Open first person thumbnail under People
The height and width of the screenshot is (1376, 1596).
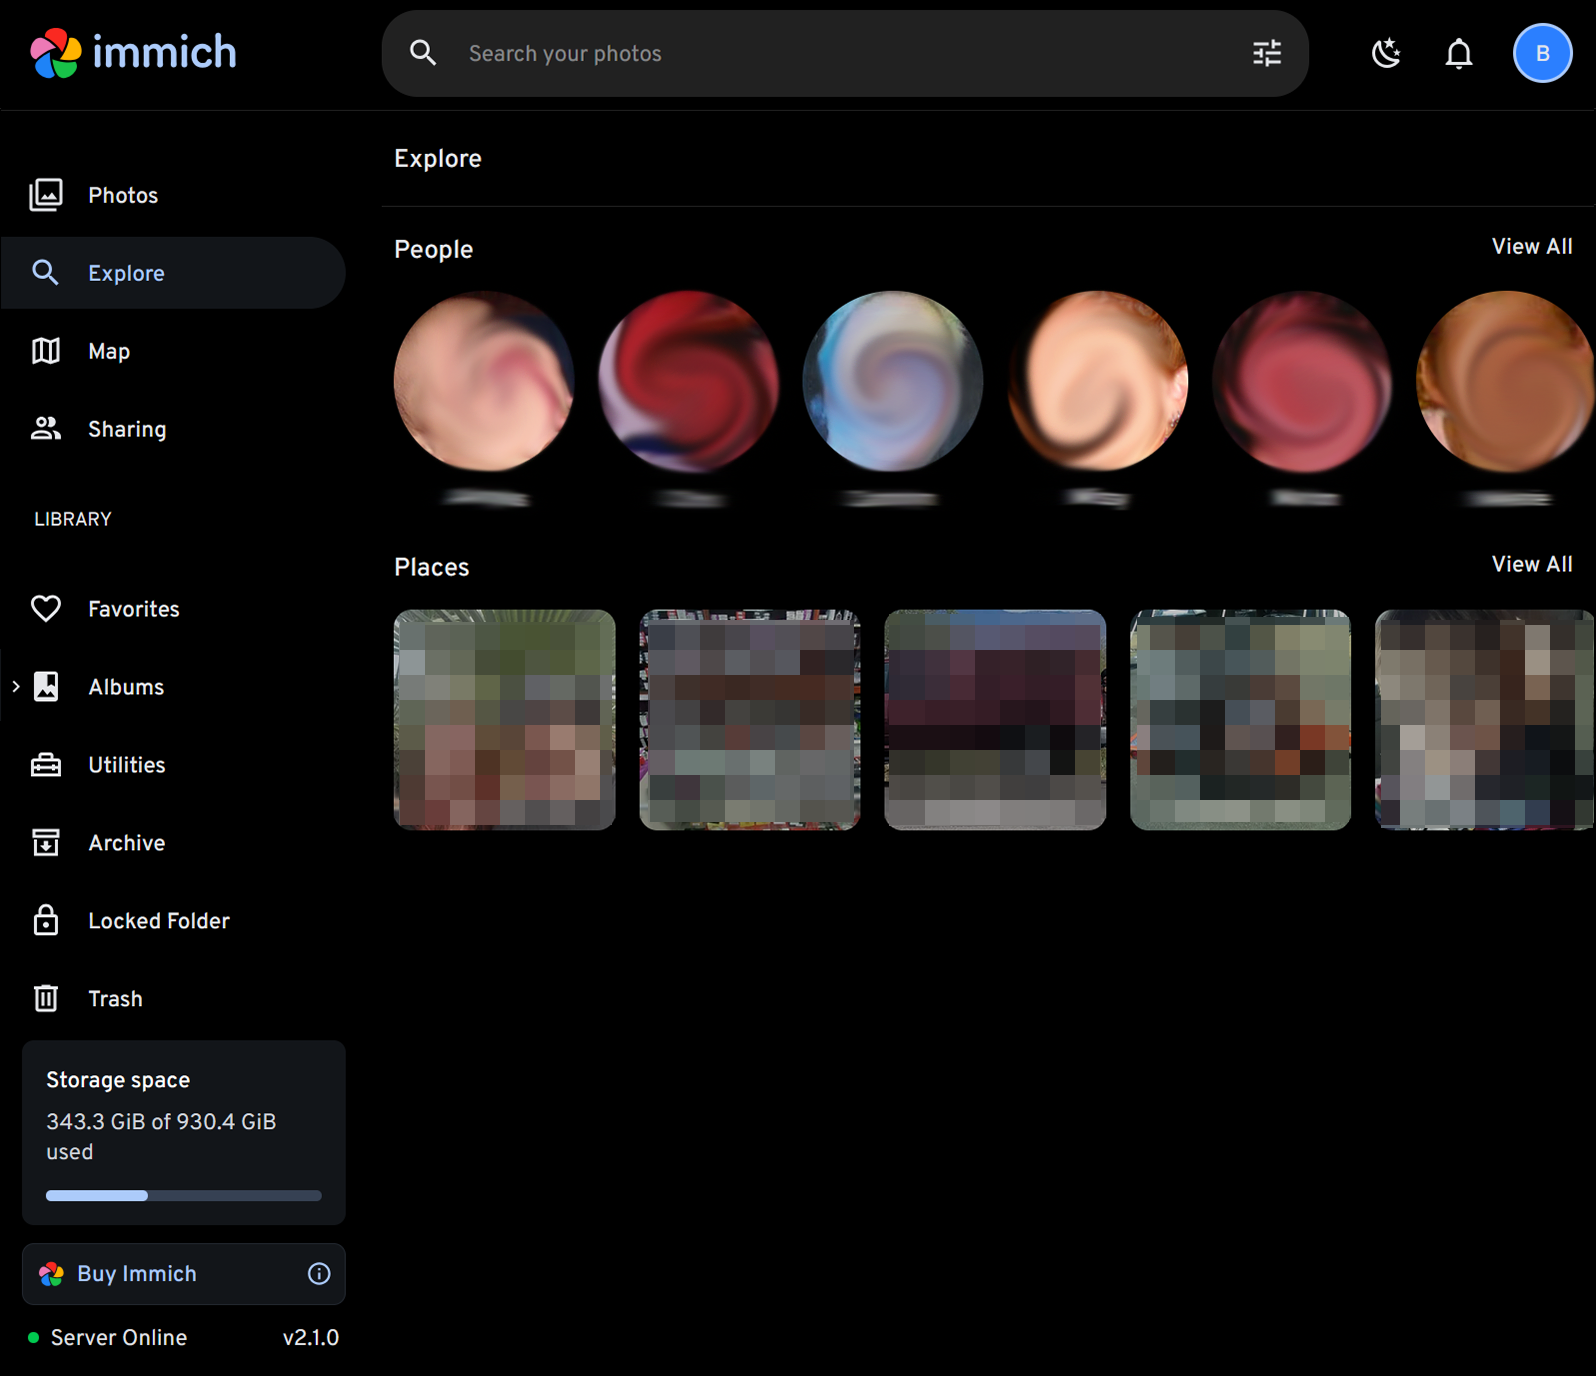(484, 381)
